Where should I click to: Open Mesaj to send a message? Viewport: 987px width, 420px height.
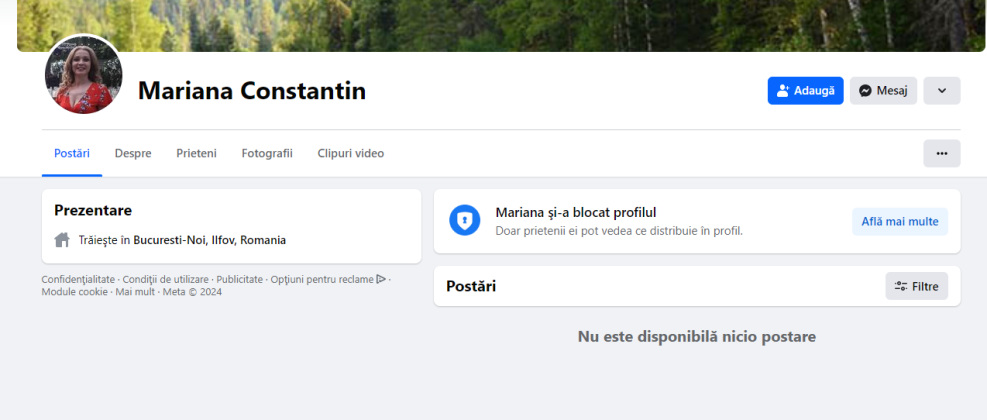click(x=883, y=91)
